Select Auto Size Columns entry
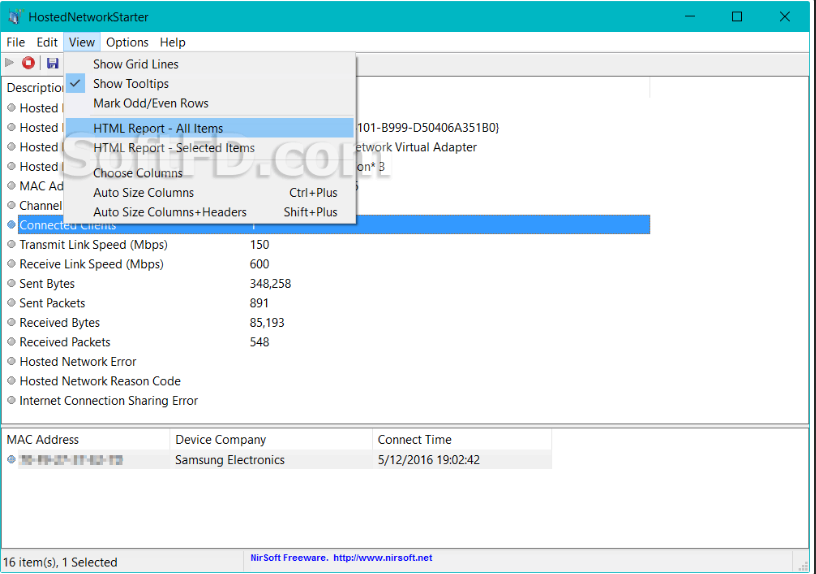Viewport: 816px width, 574px height. [x=210, y=193]
